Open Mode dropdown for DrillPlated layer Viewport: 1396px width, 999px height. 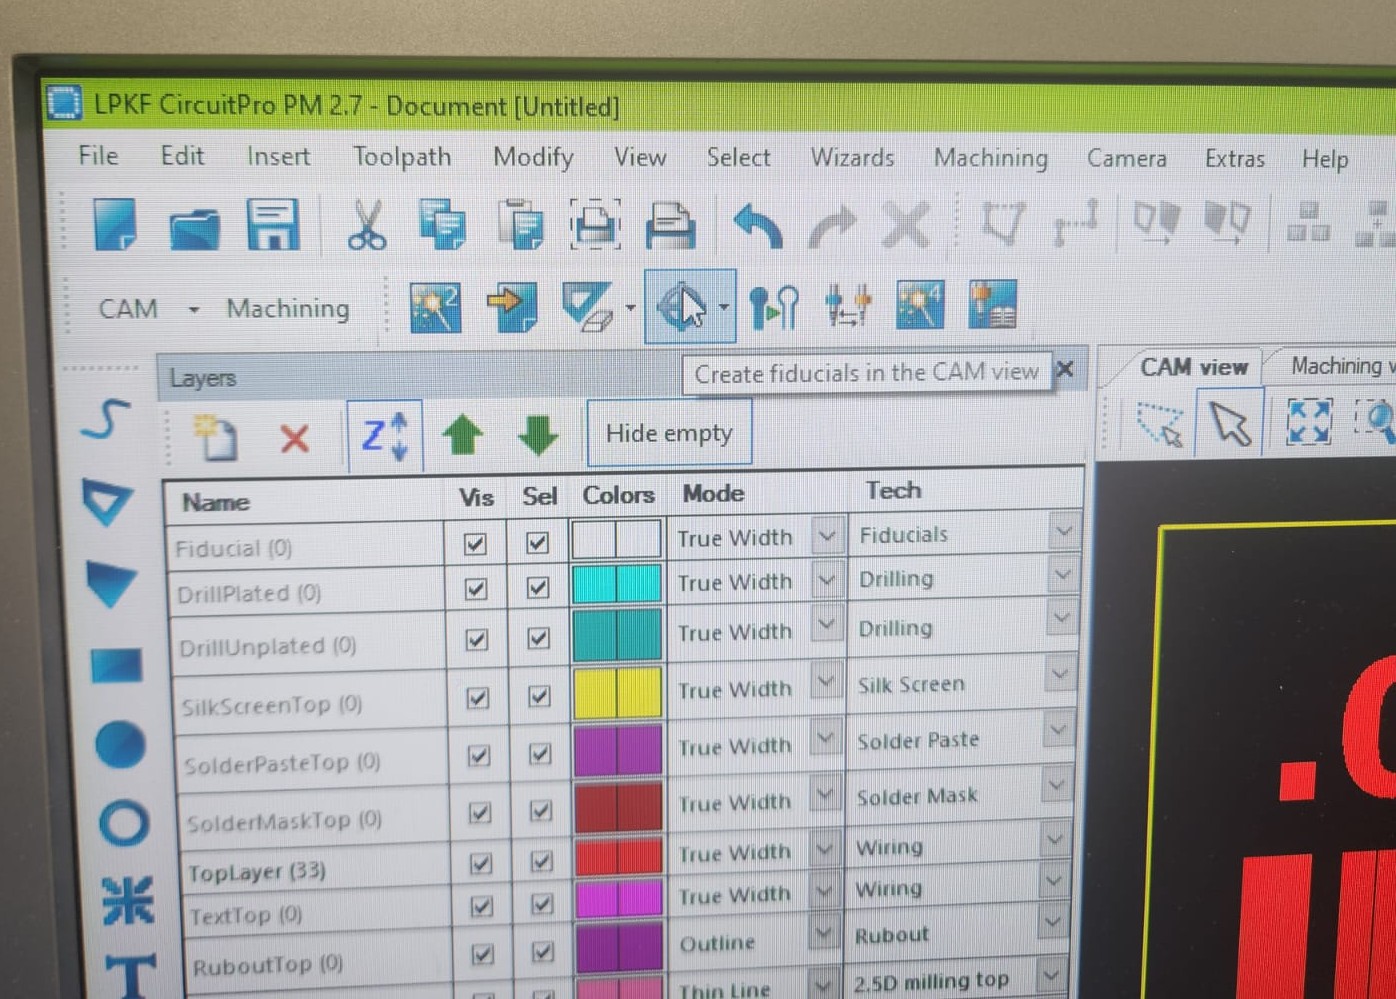pyautogui.click(x=826, y=580)
